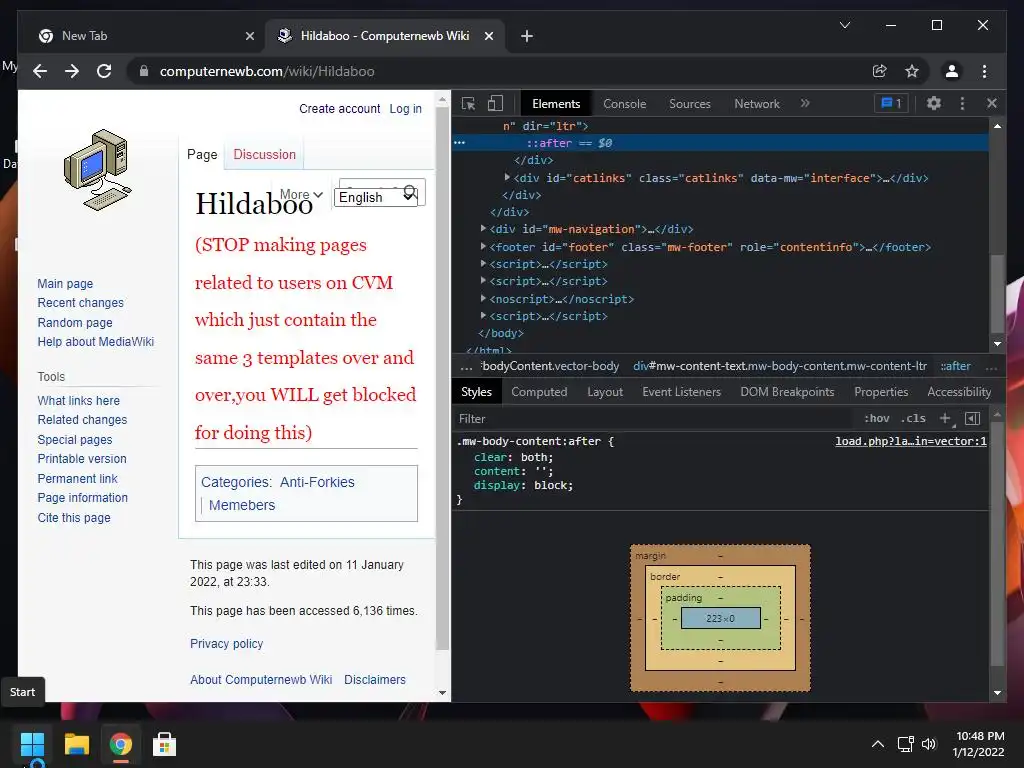Close the New Tab tab
Screen dimensions: 1024x768
pos(249,36)
